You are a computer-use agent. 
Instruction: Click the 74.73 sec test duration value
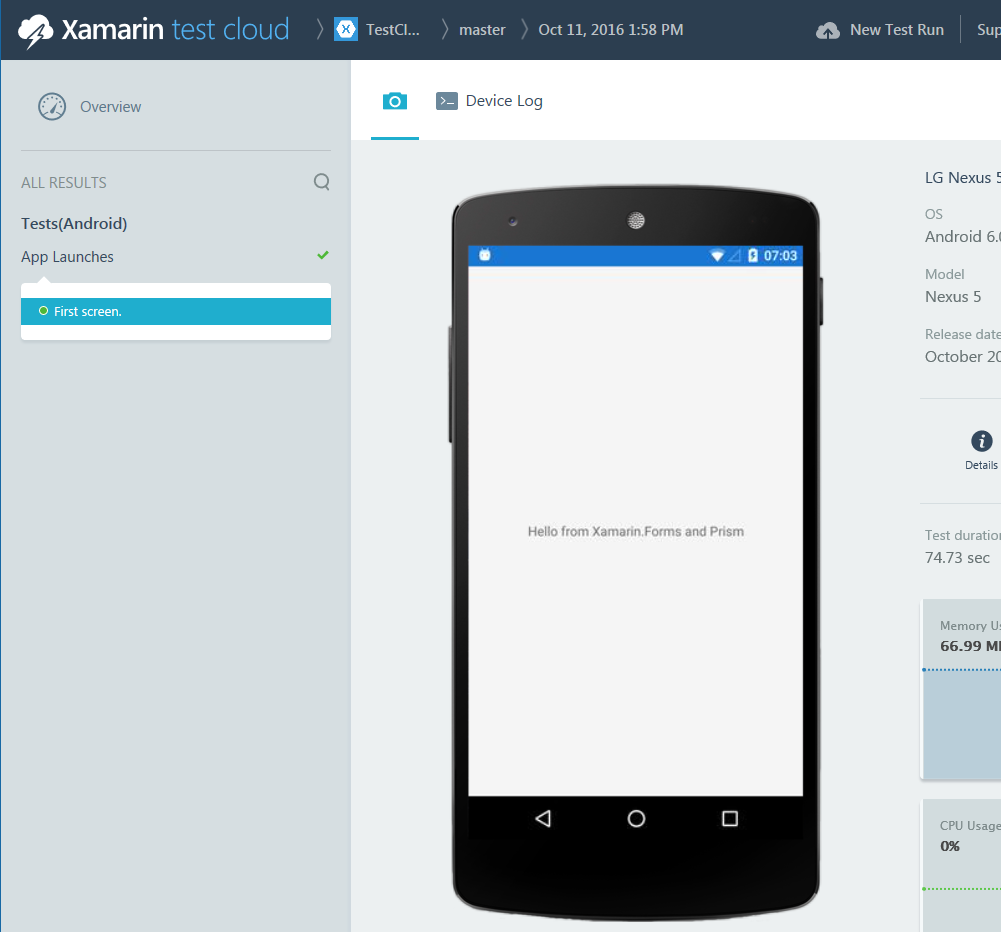(x=957, y=558)
